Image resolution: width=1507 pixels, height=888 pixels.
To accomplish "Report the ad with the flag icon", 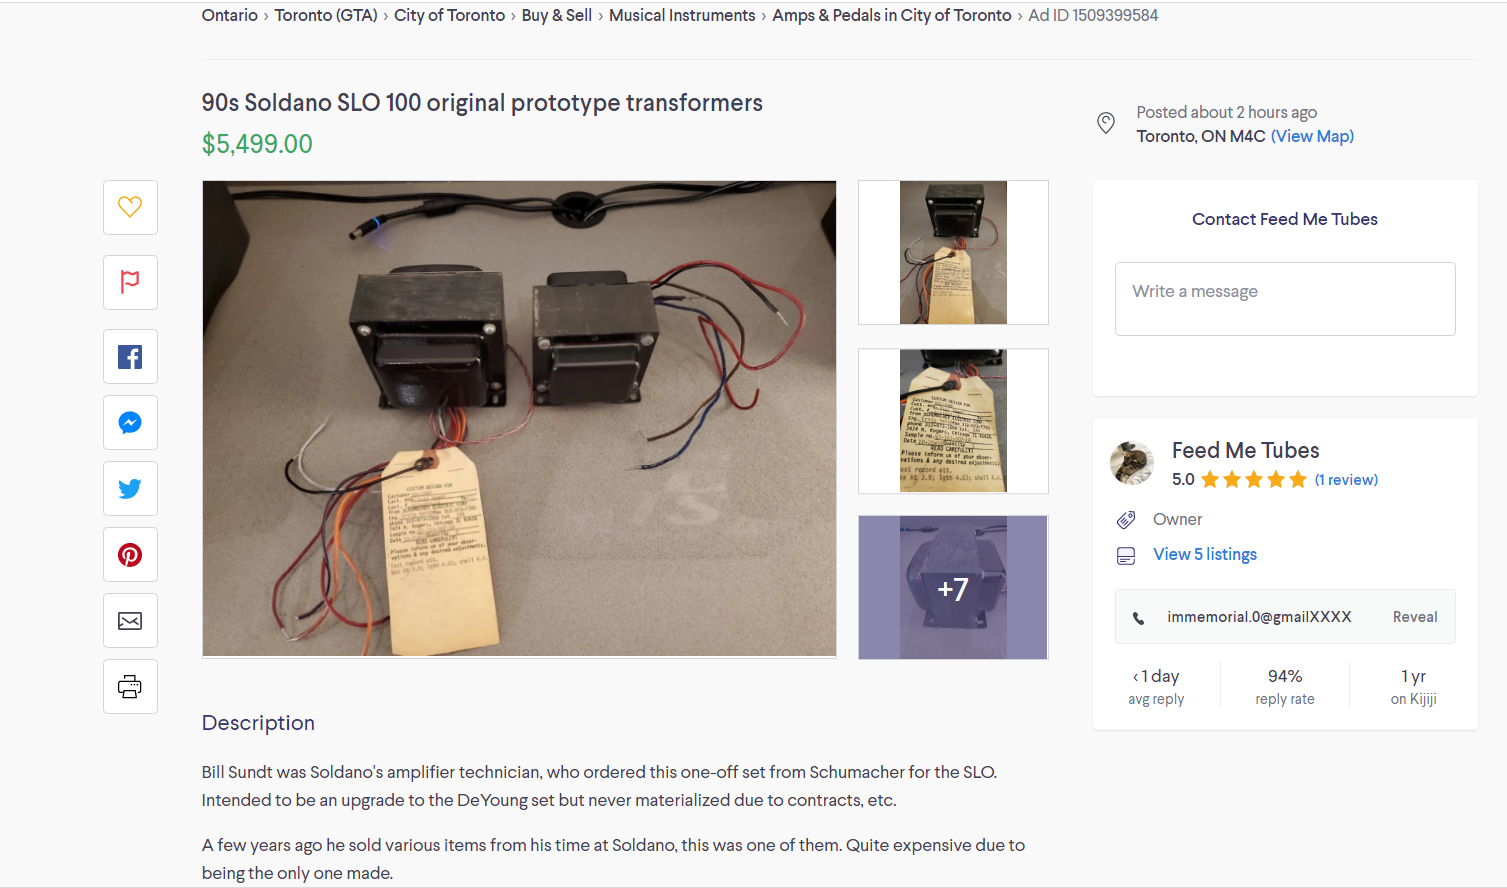I will (130, 282).
